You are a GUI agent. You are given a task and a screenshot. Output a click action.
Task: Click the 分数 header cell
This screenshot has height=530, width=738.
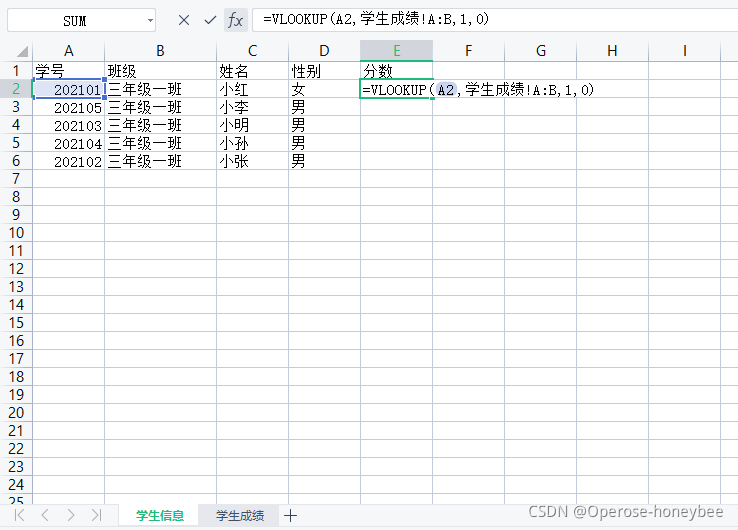396,71
